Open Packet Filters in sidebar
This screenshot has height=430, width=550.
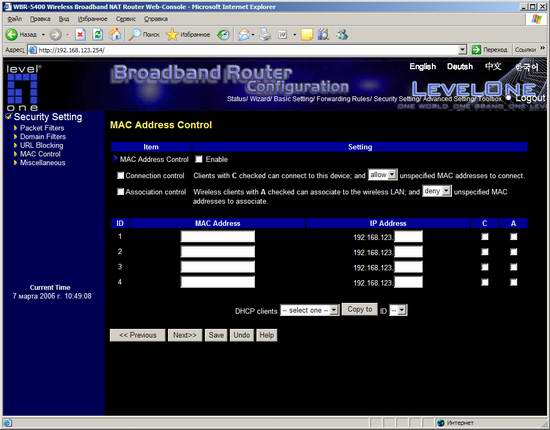[42, 128]
